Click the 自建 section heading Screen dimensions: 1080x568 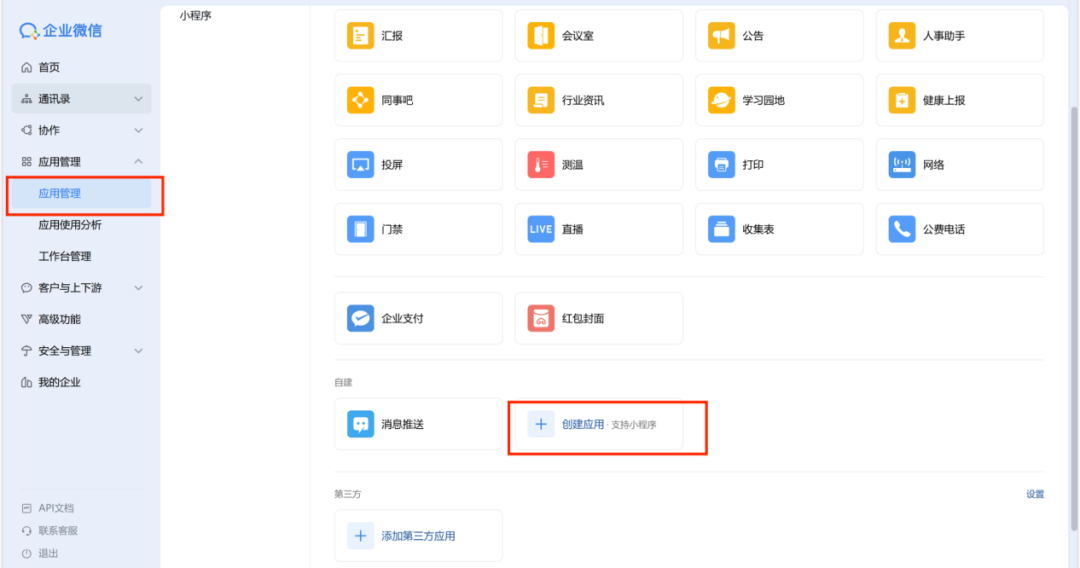(x=343, y=382)
